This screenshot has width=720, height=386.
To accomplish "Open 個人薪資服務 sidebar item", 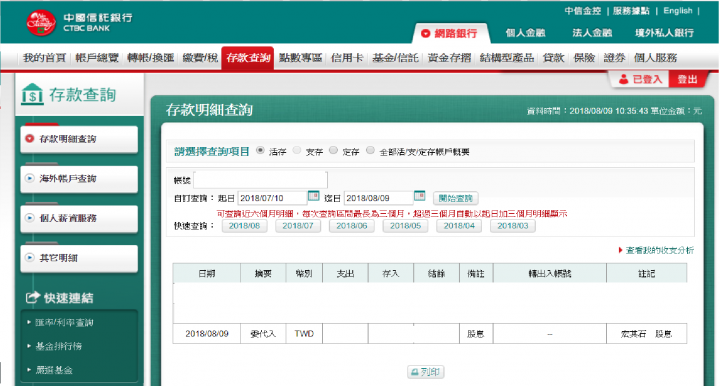I will tap(79, 218).
